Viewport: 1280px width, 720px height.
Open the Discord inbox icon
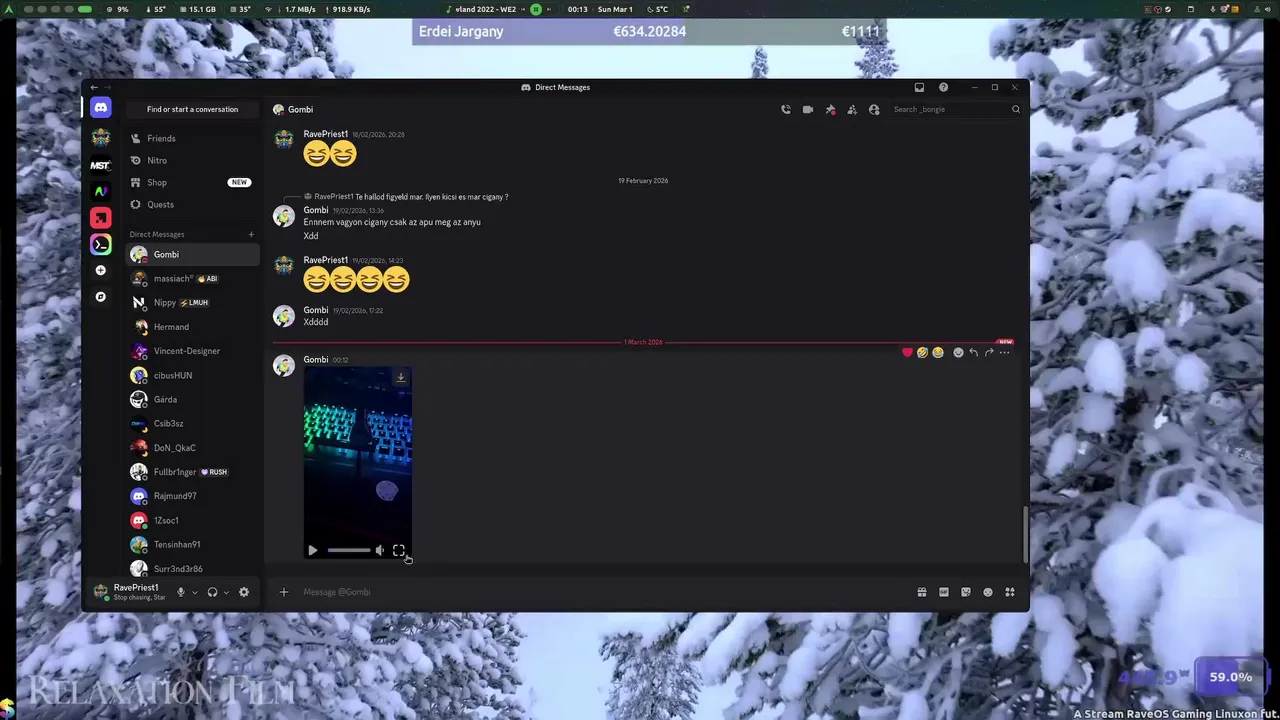pos(920,87)
